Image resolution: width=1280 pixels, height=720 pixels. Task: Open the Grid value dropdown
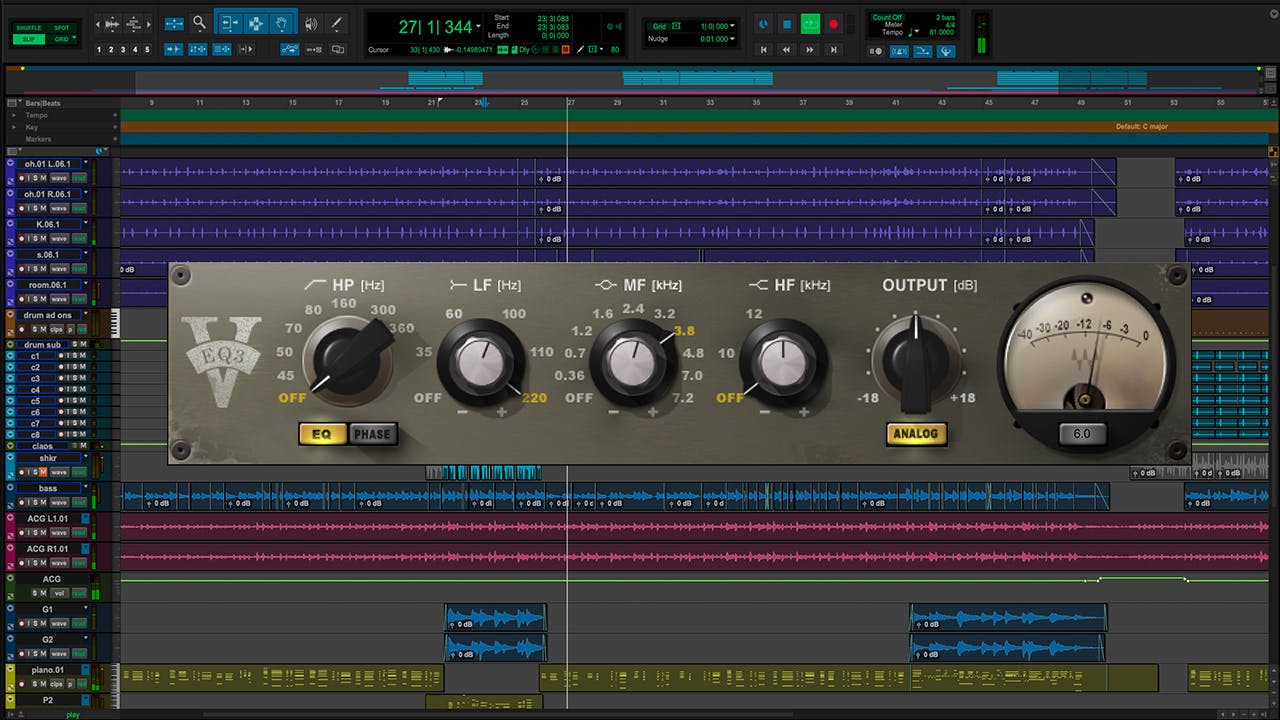[732, 26]
